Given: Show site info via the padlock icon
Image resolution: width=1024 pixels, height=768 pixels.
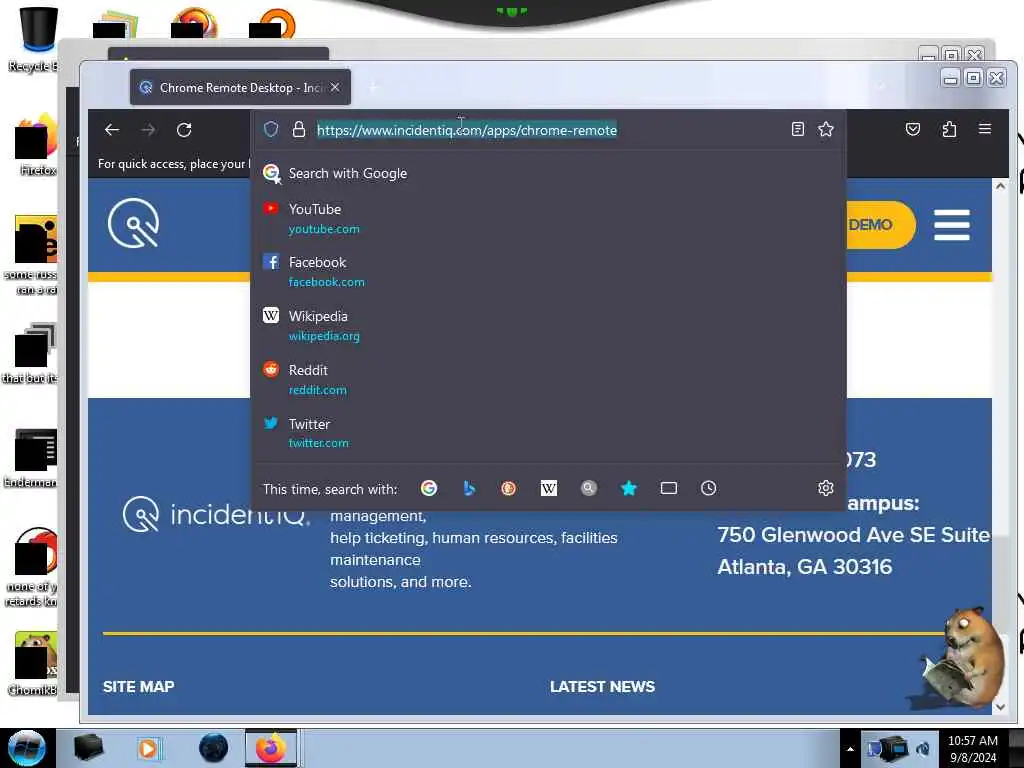Looking at the screenshot, I should pos(298,129).
